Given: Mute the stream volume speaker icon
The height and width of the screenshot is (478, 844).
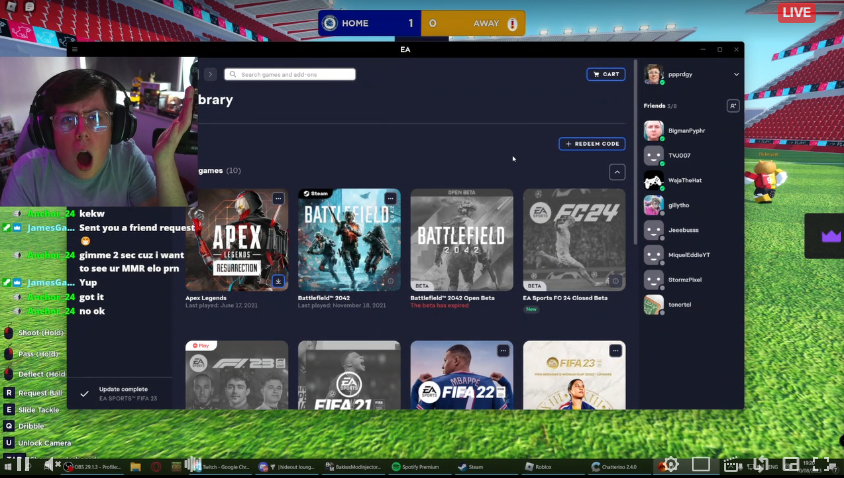Looking at the screenshot, I should pos(52,464).
